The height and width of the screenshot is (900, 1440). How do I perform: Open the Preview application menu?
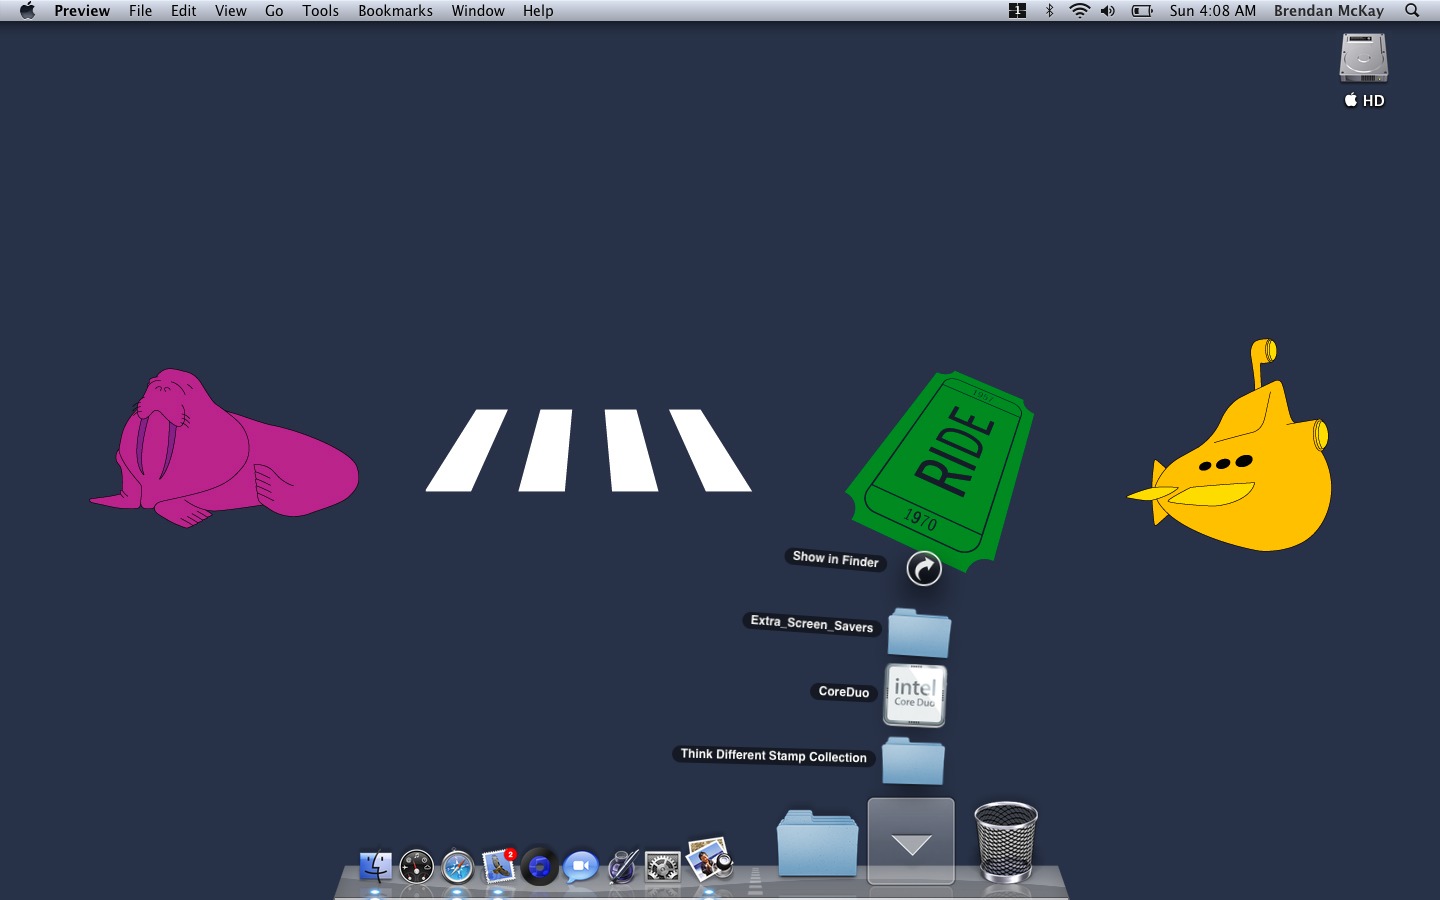point(82,11)
